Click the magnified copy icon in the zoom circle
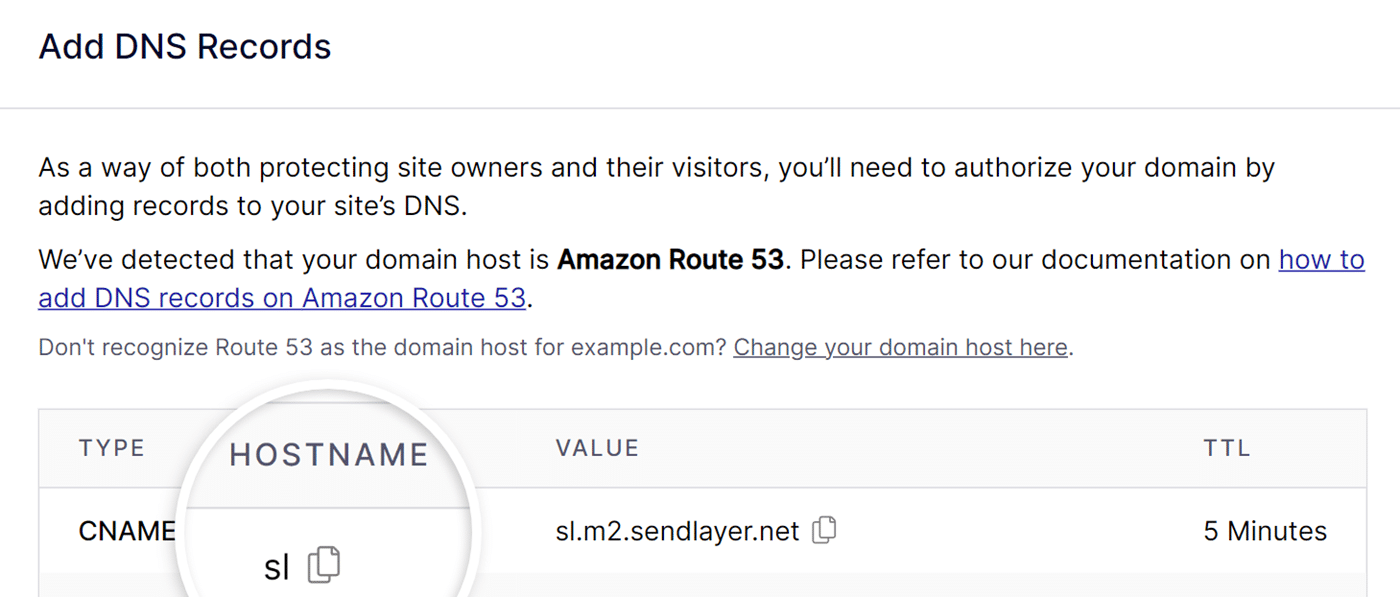1400x597 pixels. pos(324,564)
